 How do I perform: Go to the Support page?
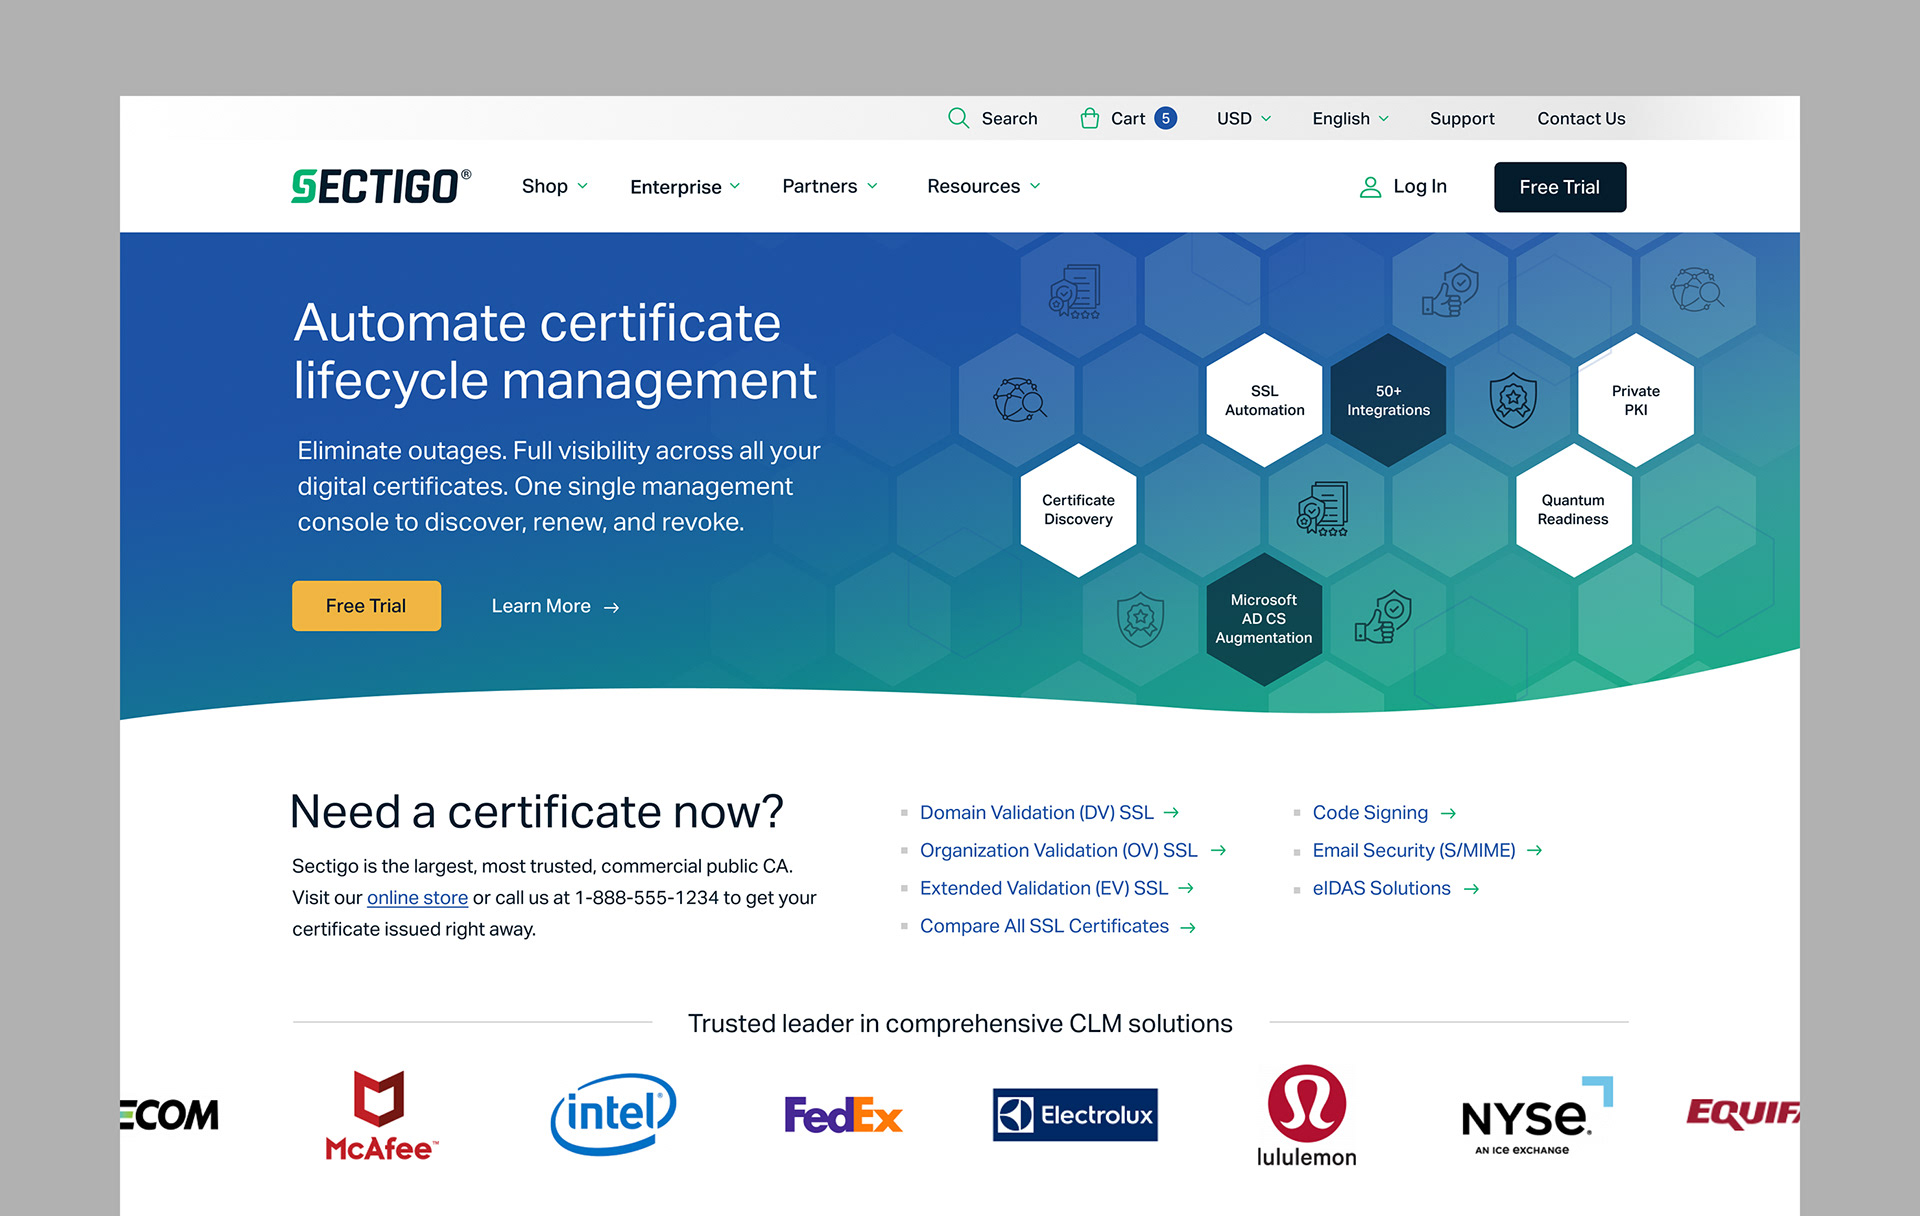[1462, 118]
